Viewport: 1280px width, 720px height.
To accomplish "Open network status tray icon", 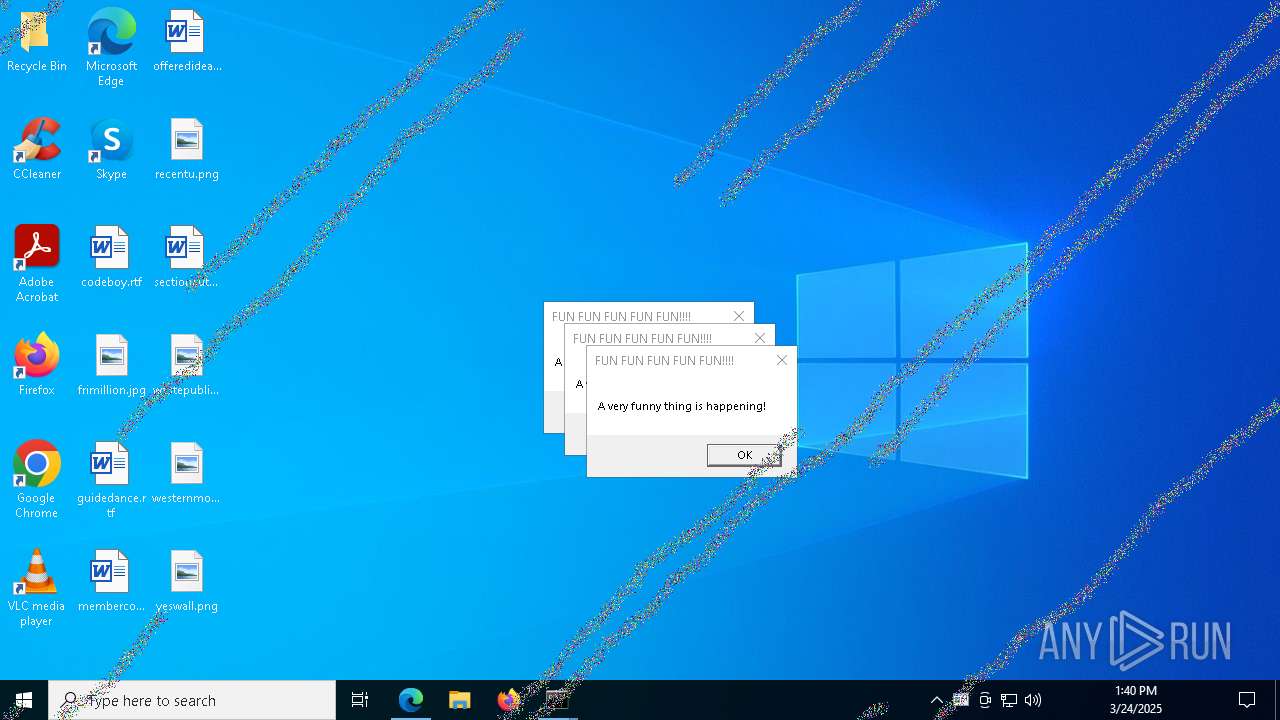I will [x=1009, y=700].
